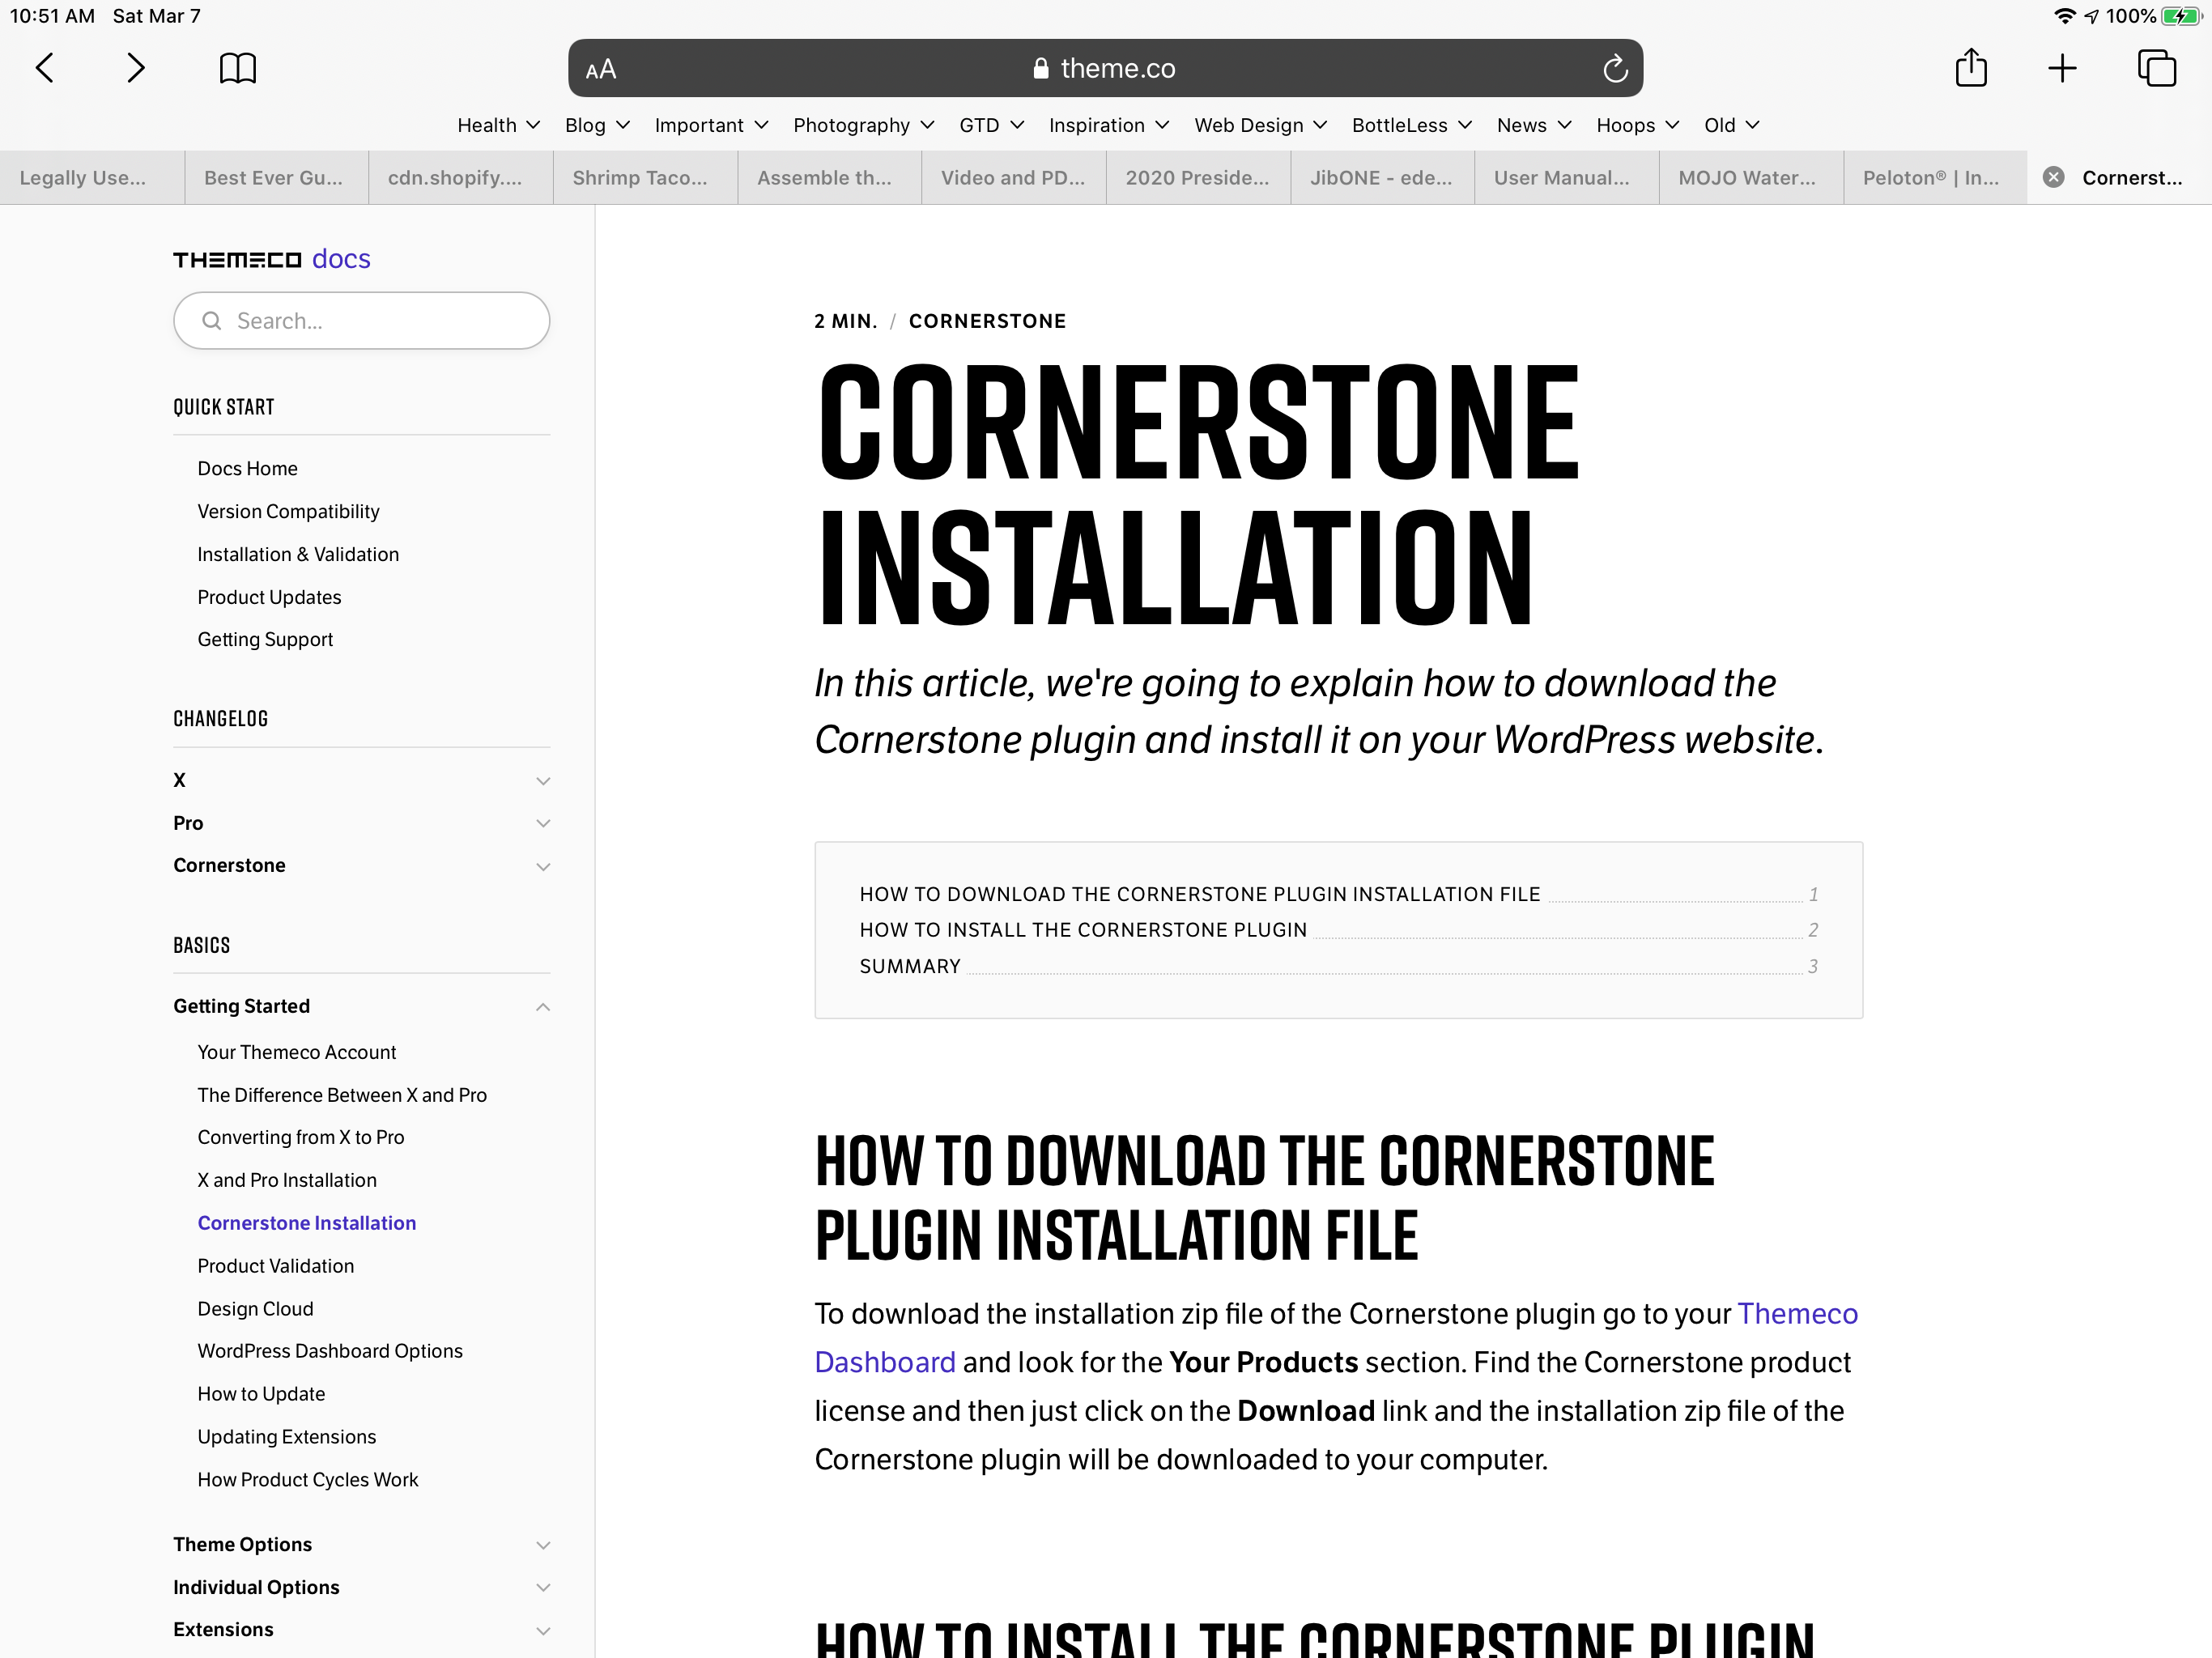Open the Hoops bookmarks folder
This screenshot has width=2212, height=1658.
(x=1637, y=125)
